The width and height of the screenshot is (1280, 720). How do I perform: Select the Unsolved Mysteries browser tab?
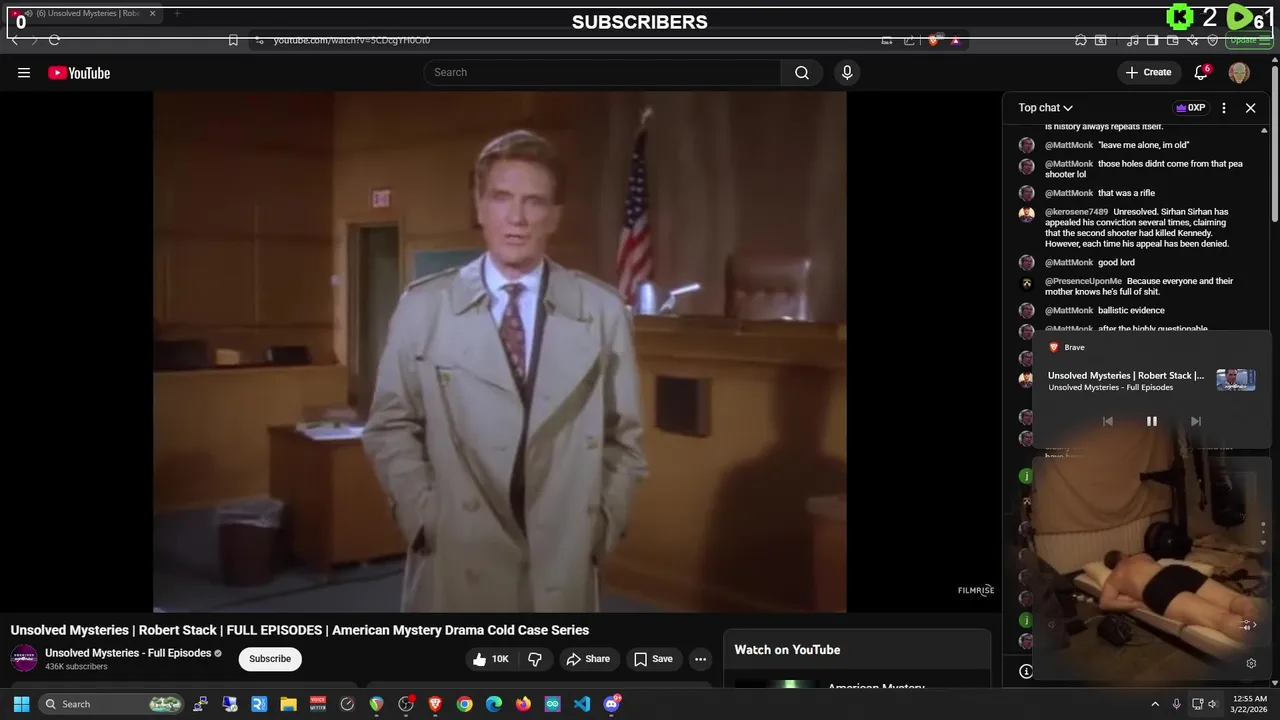82,14
